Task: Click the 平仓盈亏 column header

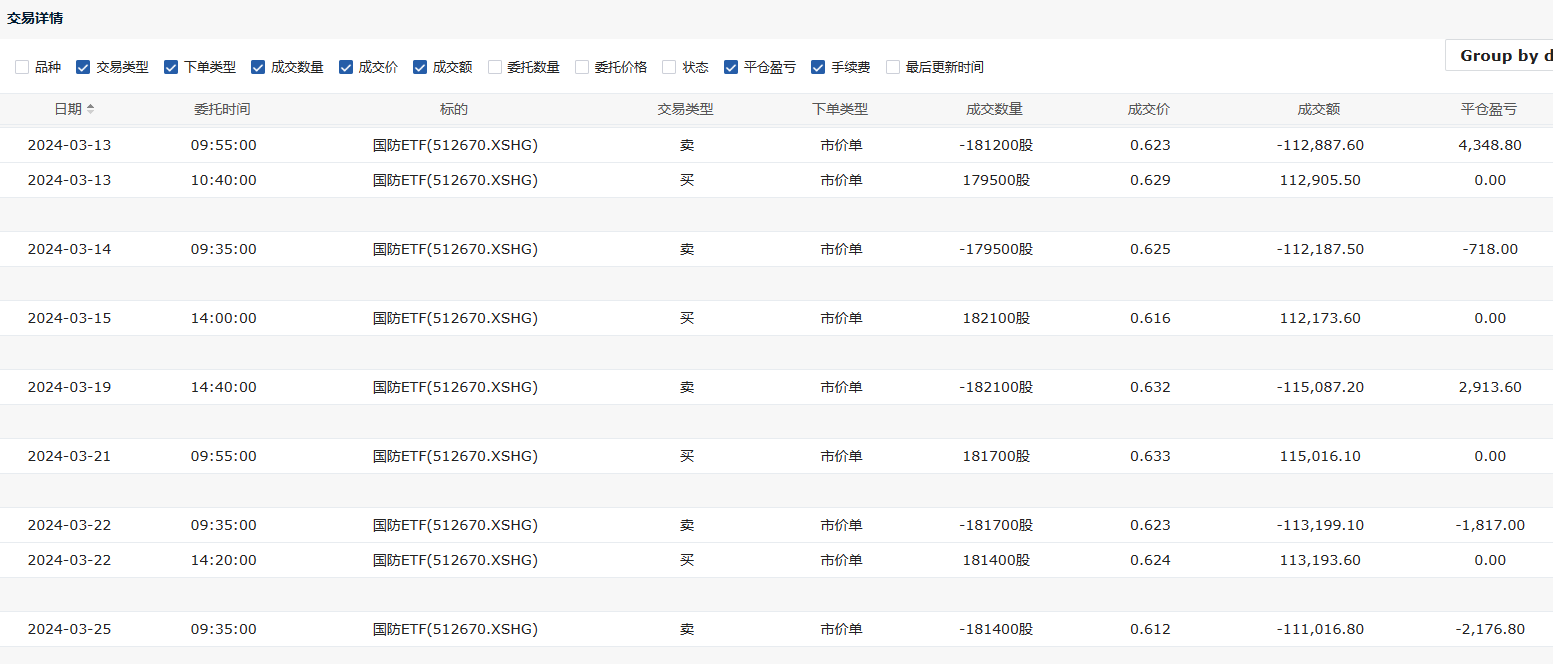Action: (1489, 109)
